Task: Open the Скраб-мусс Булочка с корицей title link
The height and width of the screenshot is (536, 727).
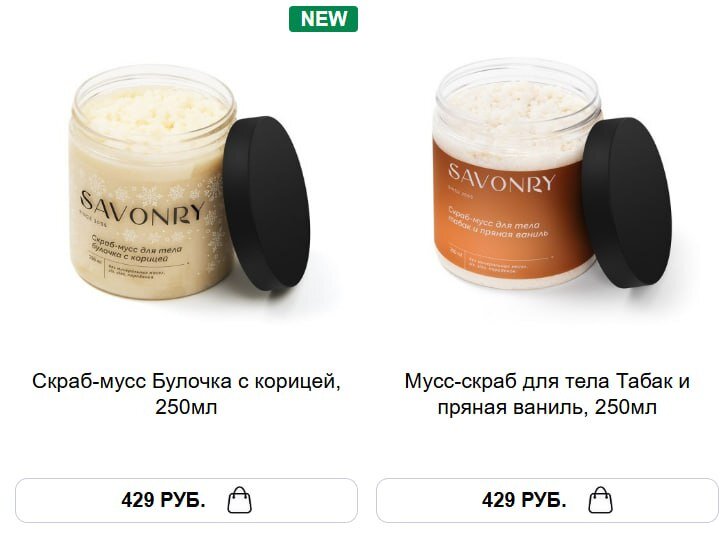Action: [186, 394]
